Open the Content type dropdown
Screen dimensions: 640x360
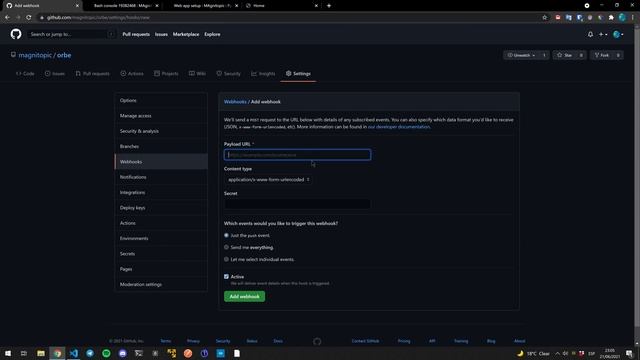(268, 180)
